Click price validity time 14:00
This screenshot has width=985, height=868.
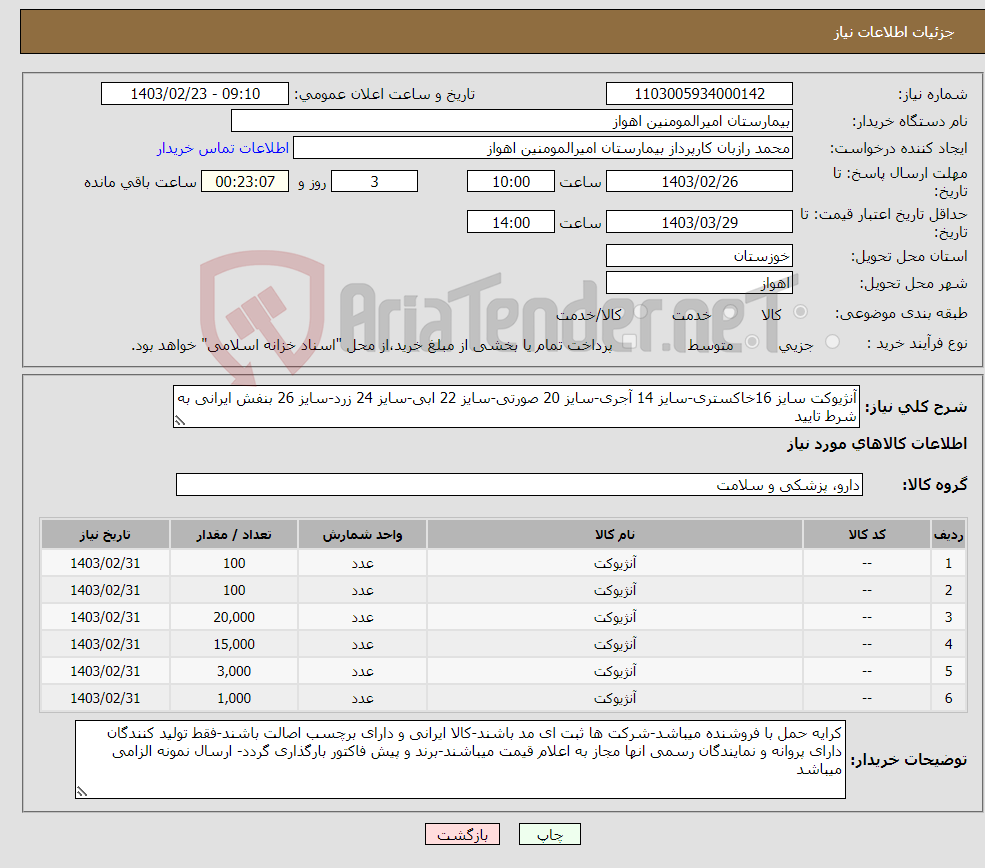(x=511, y=222)
